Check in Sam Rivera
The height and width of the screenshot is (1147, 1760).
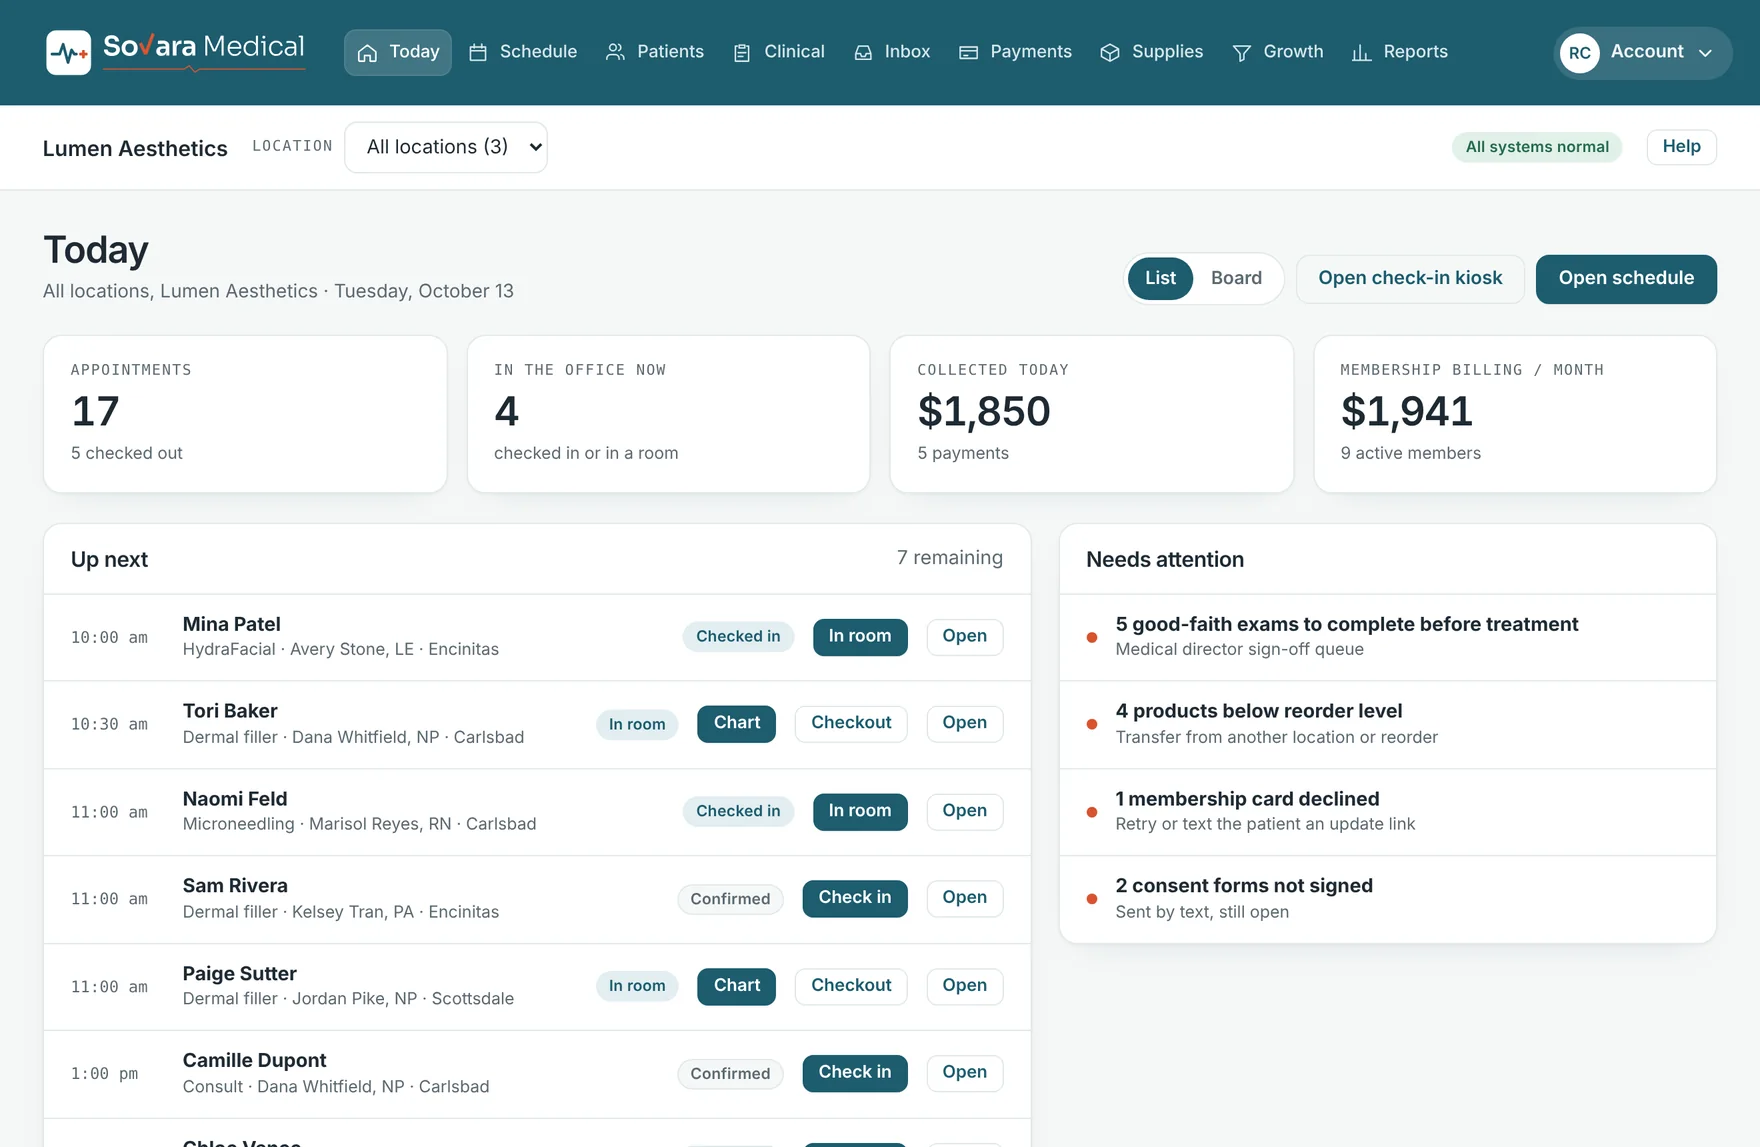(855, 898)
